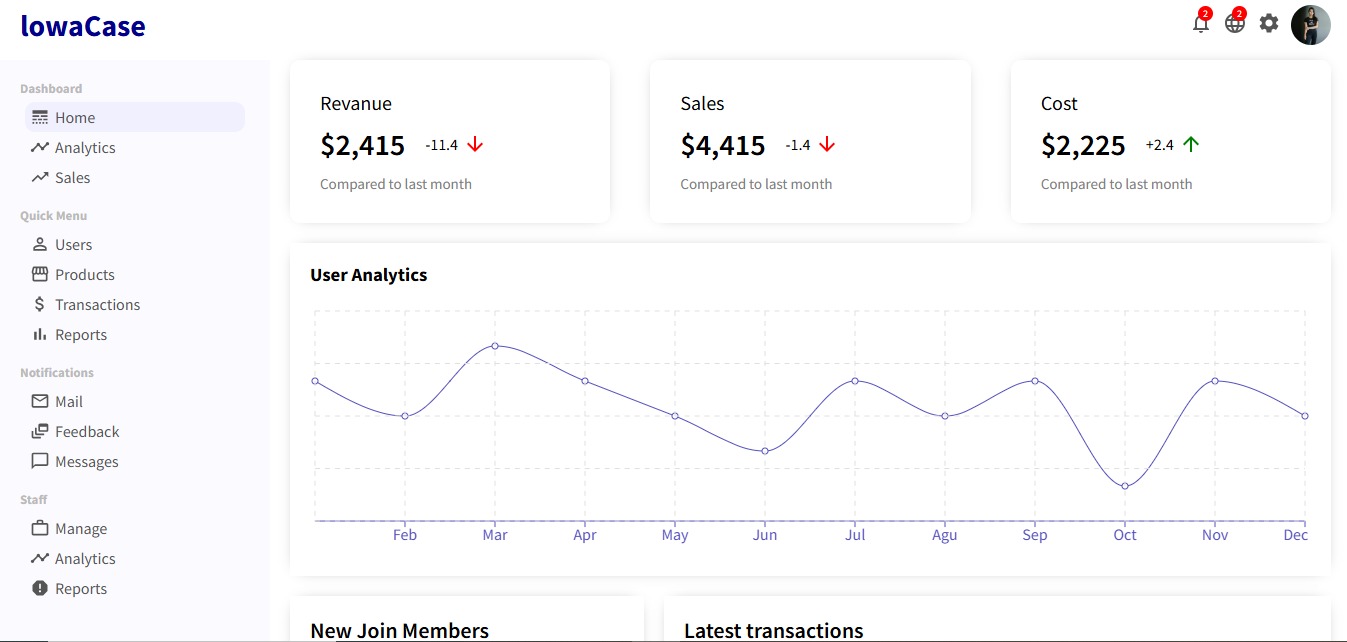Click the Reports bar chart icon under Quick Menu

(40, 334)
